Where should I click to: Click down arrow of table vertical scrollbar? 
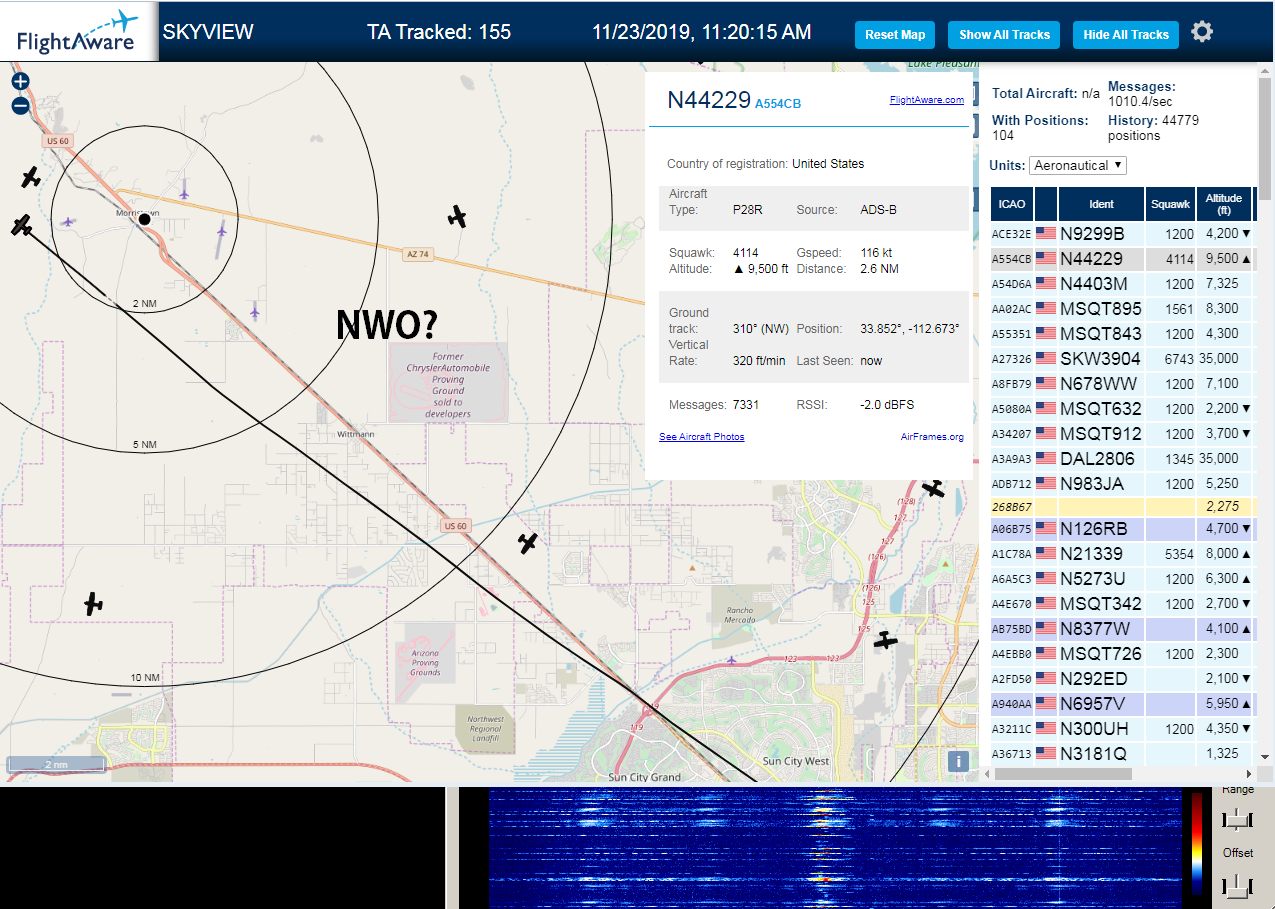tap(1265, 757)
